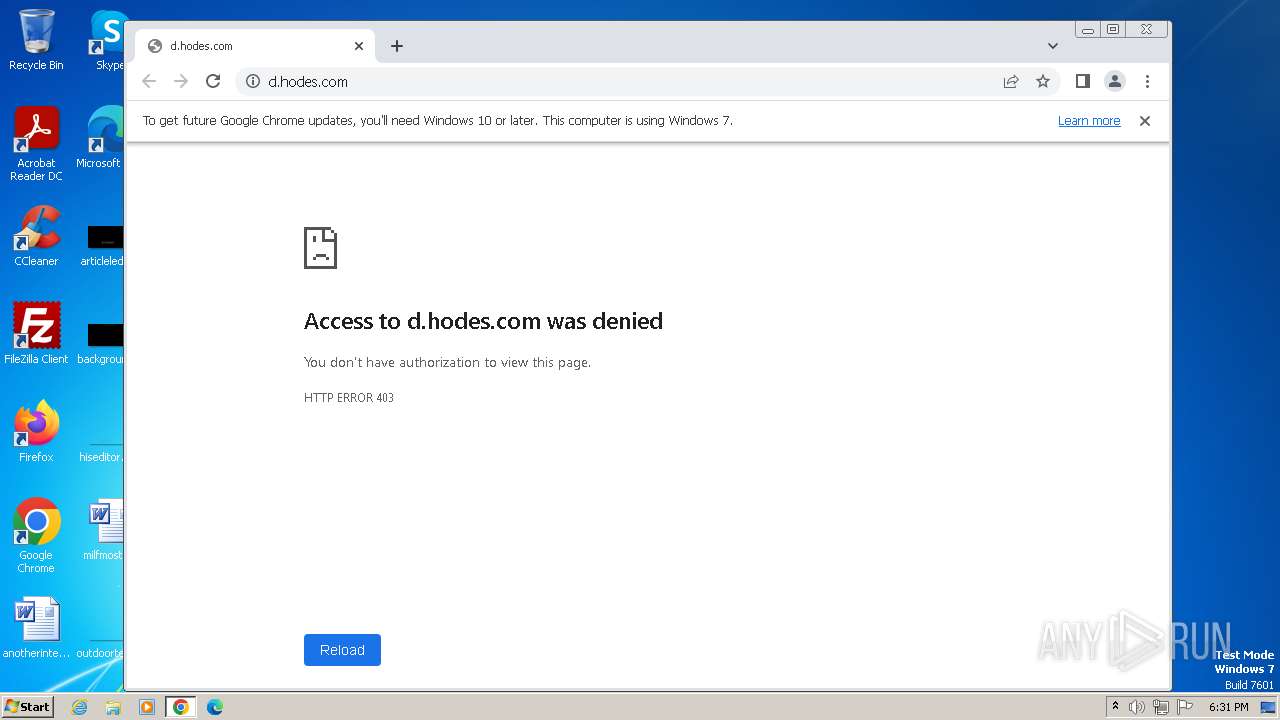The image size is (1280, 720).
Task: Click the Back navigation arrow
Action: coord(149,82)
